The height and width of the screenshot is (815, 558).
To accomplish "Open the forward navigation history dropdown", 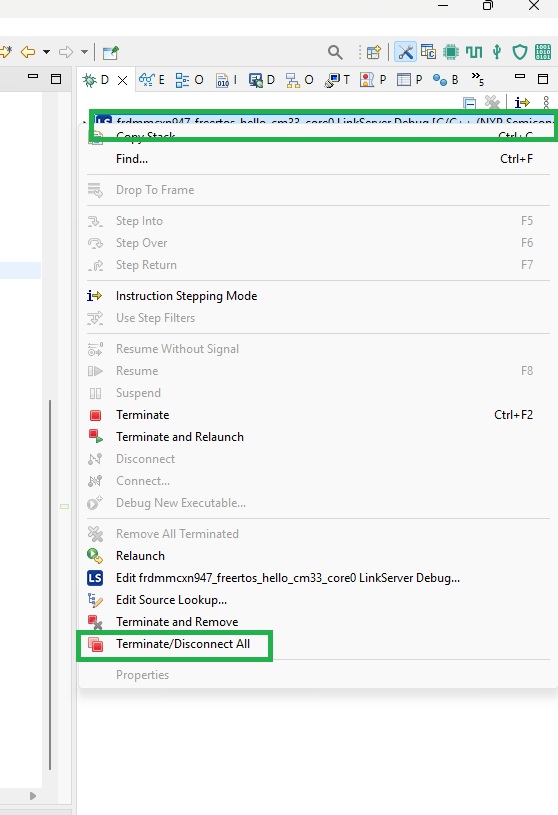I will [84, 52].
